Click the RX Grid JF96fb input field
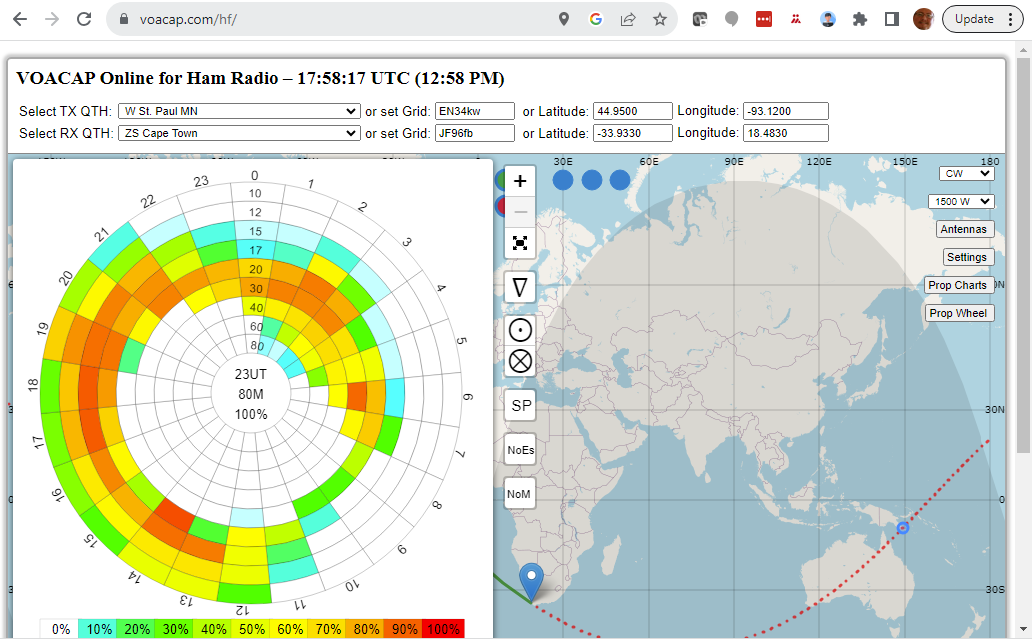 tap(474, 132)
